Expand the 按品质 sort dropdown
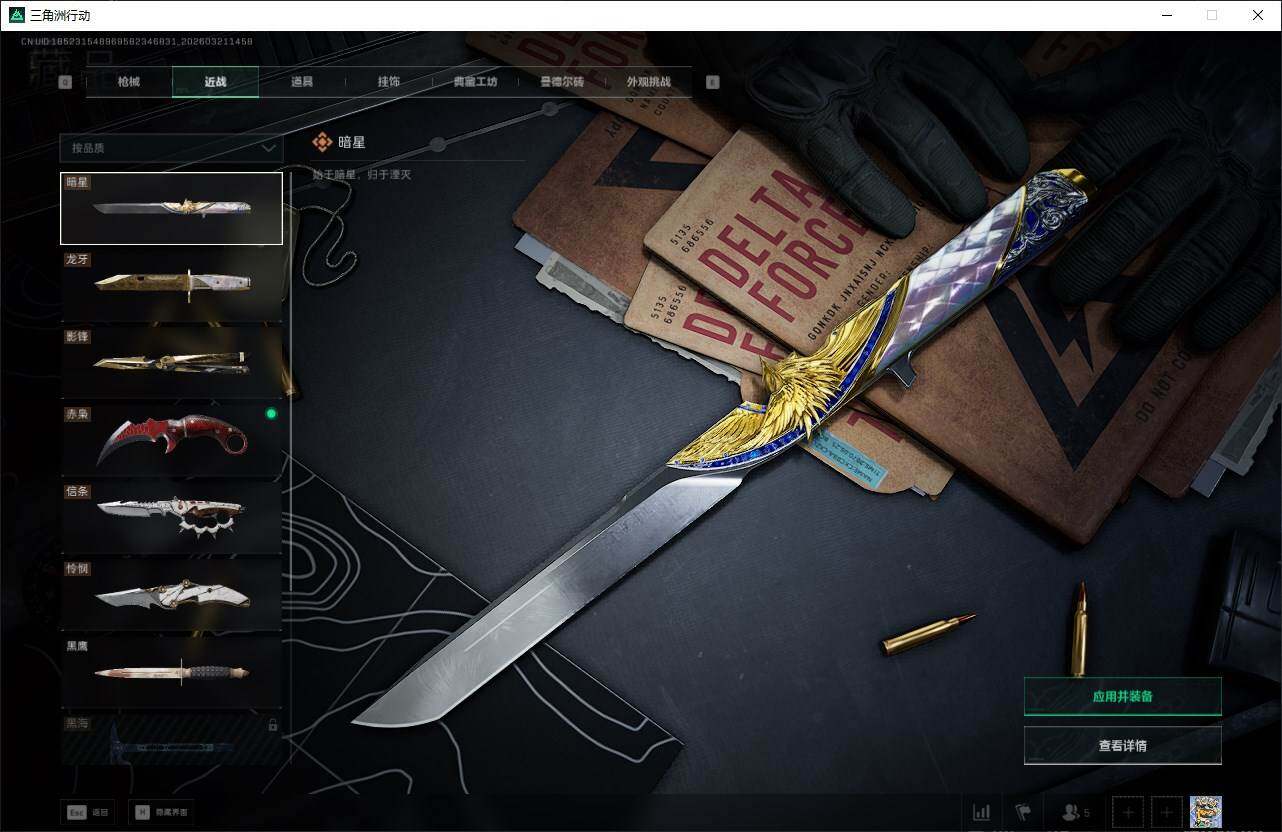 171,148
